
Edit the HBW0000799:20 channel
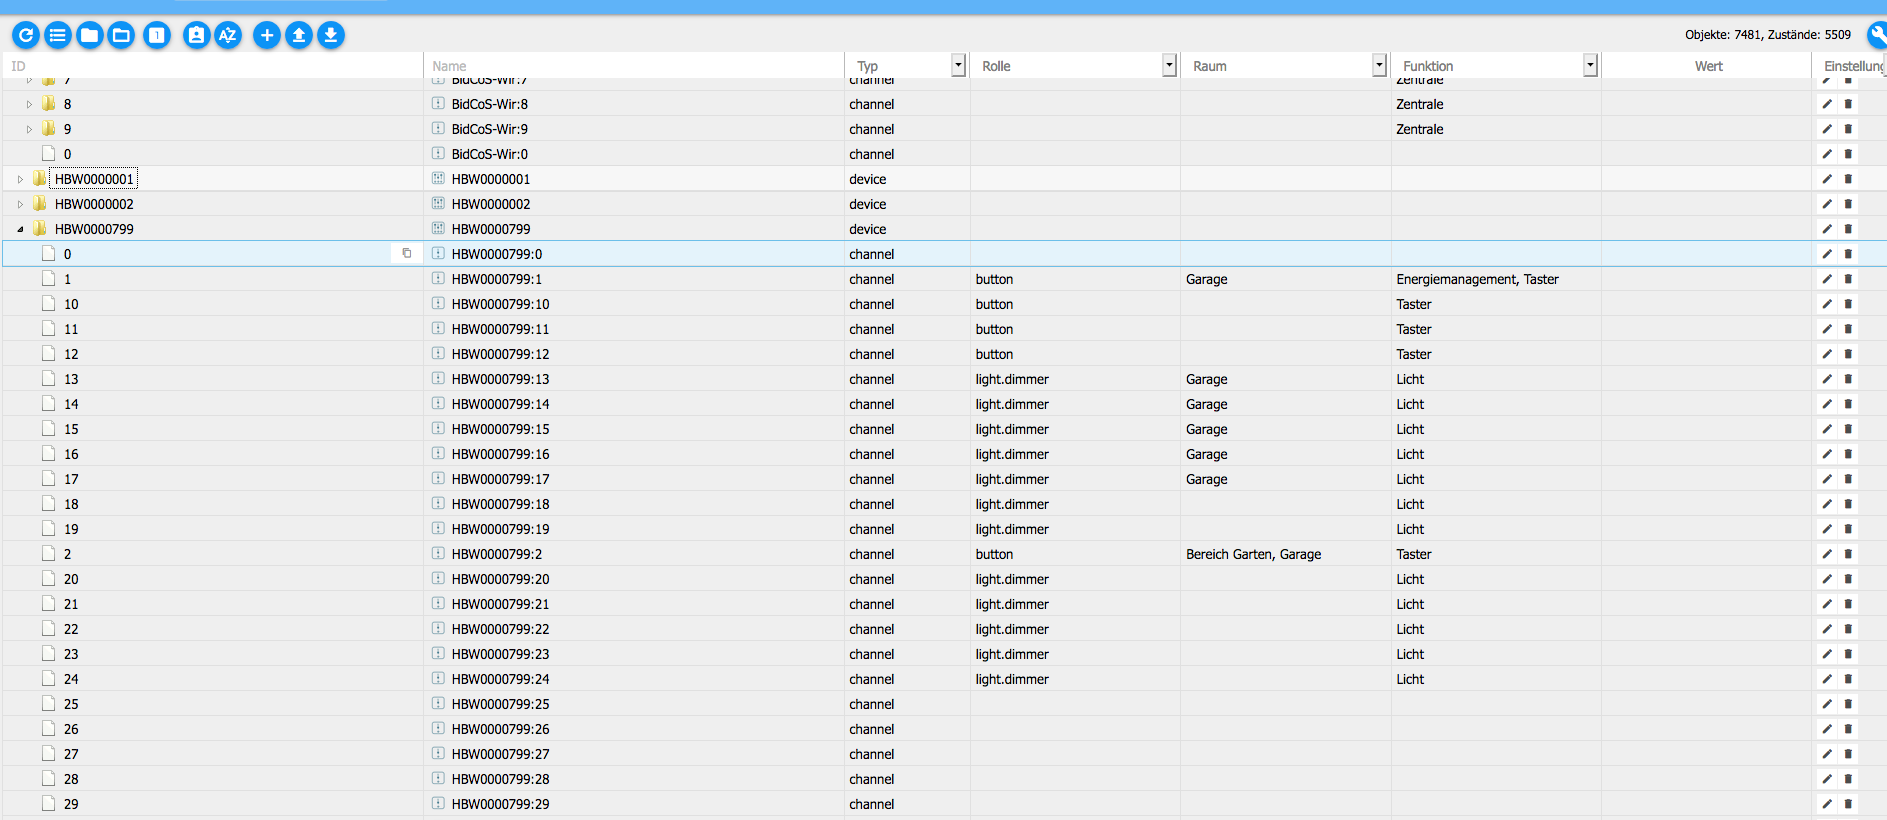(1827, 579)
